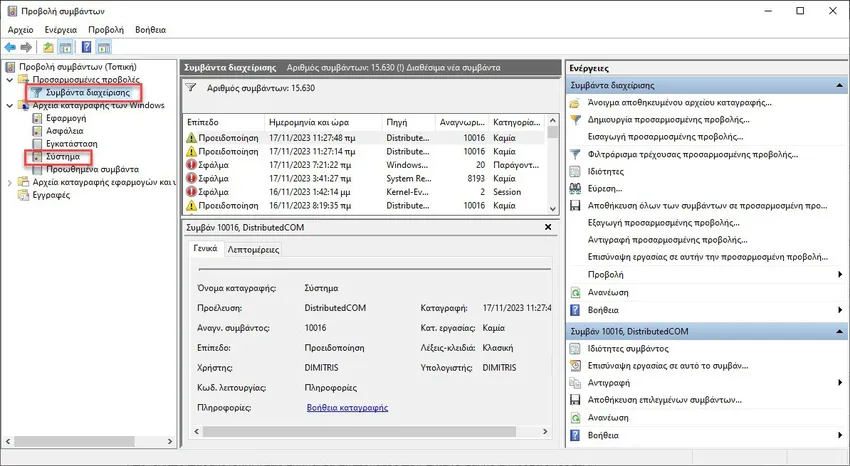Click the save disk icon for Αποθήκευση όλων των συμβάντων
The width and height of the screenshot is (850, 466).
576,206
